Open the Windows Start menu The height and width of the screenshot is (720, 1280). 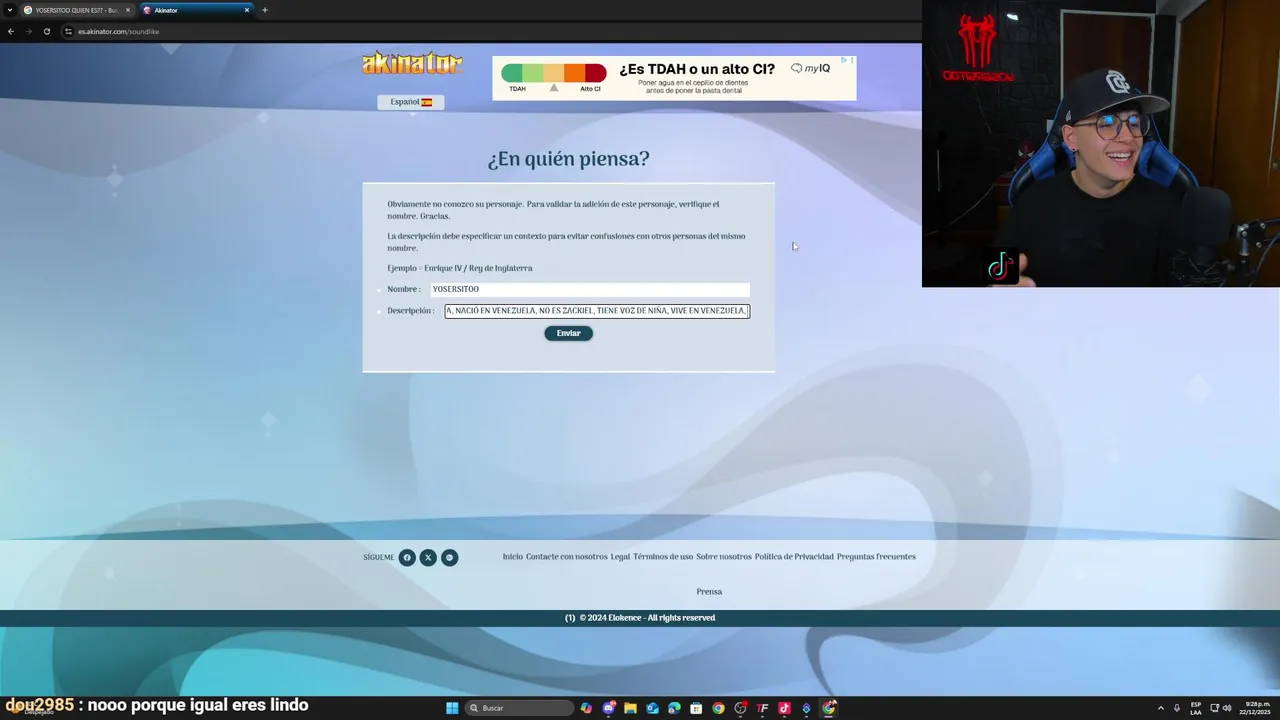(x=452, y=708)
